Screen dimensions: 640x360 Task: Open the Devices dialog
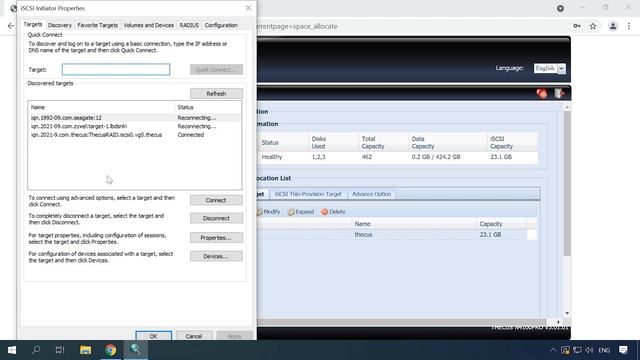(x=216, y=256)
